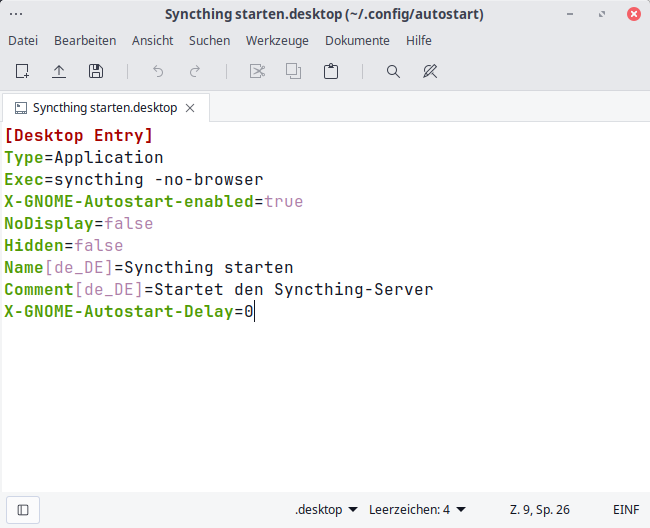The image size is (650, 528).
Task: Open the Ansicht menu
Action: [153, 41]
